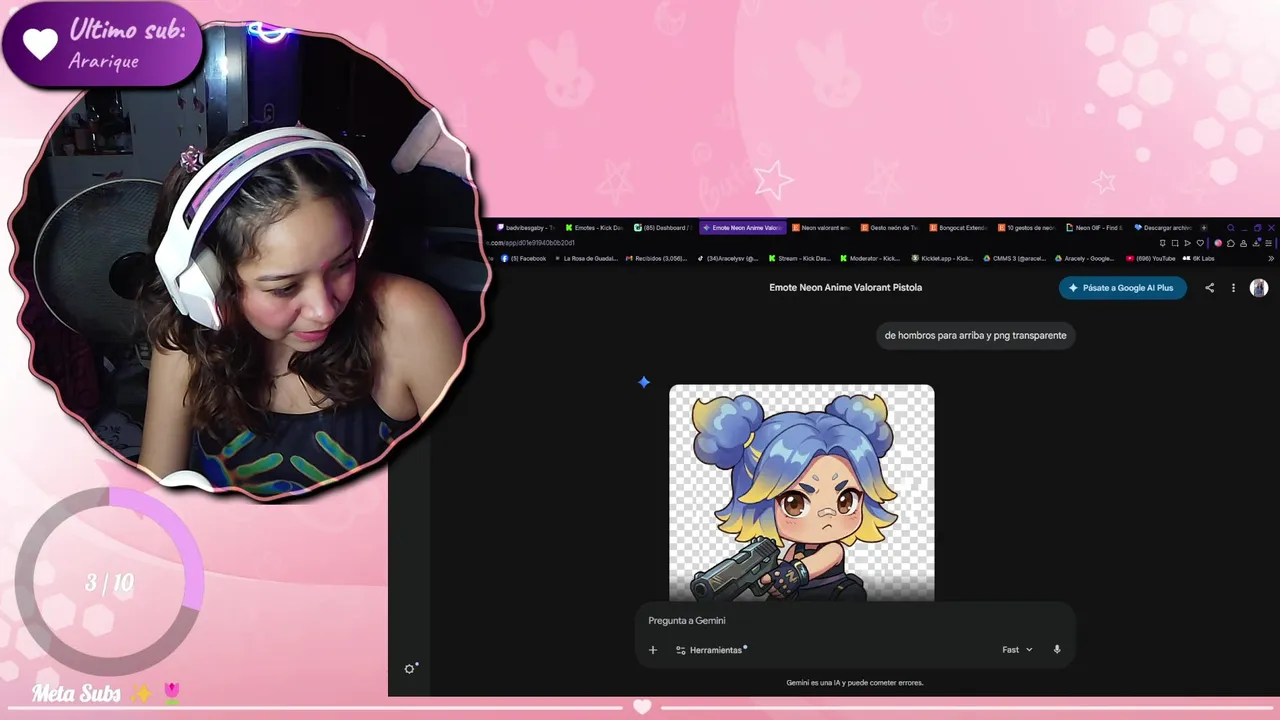
Task: Switch to the badvibesgaby browser tab
Action: click(x=526, y=228)
